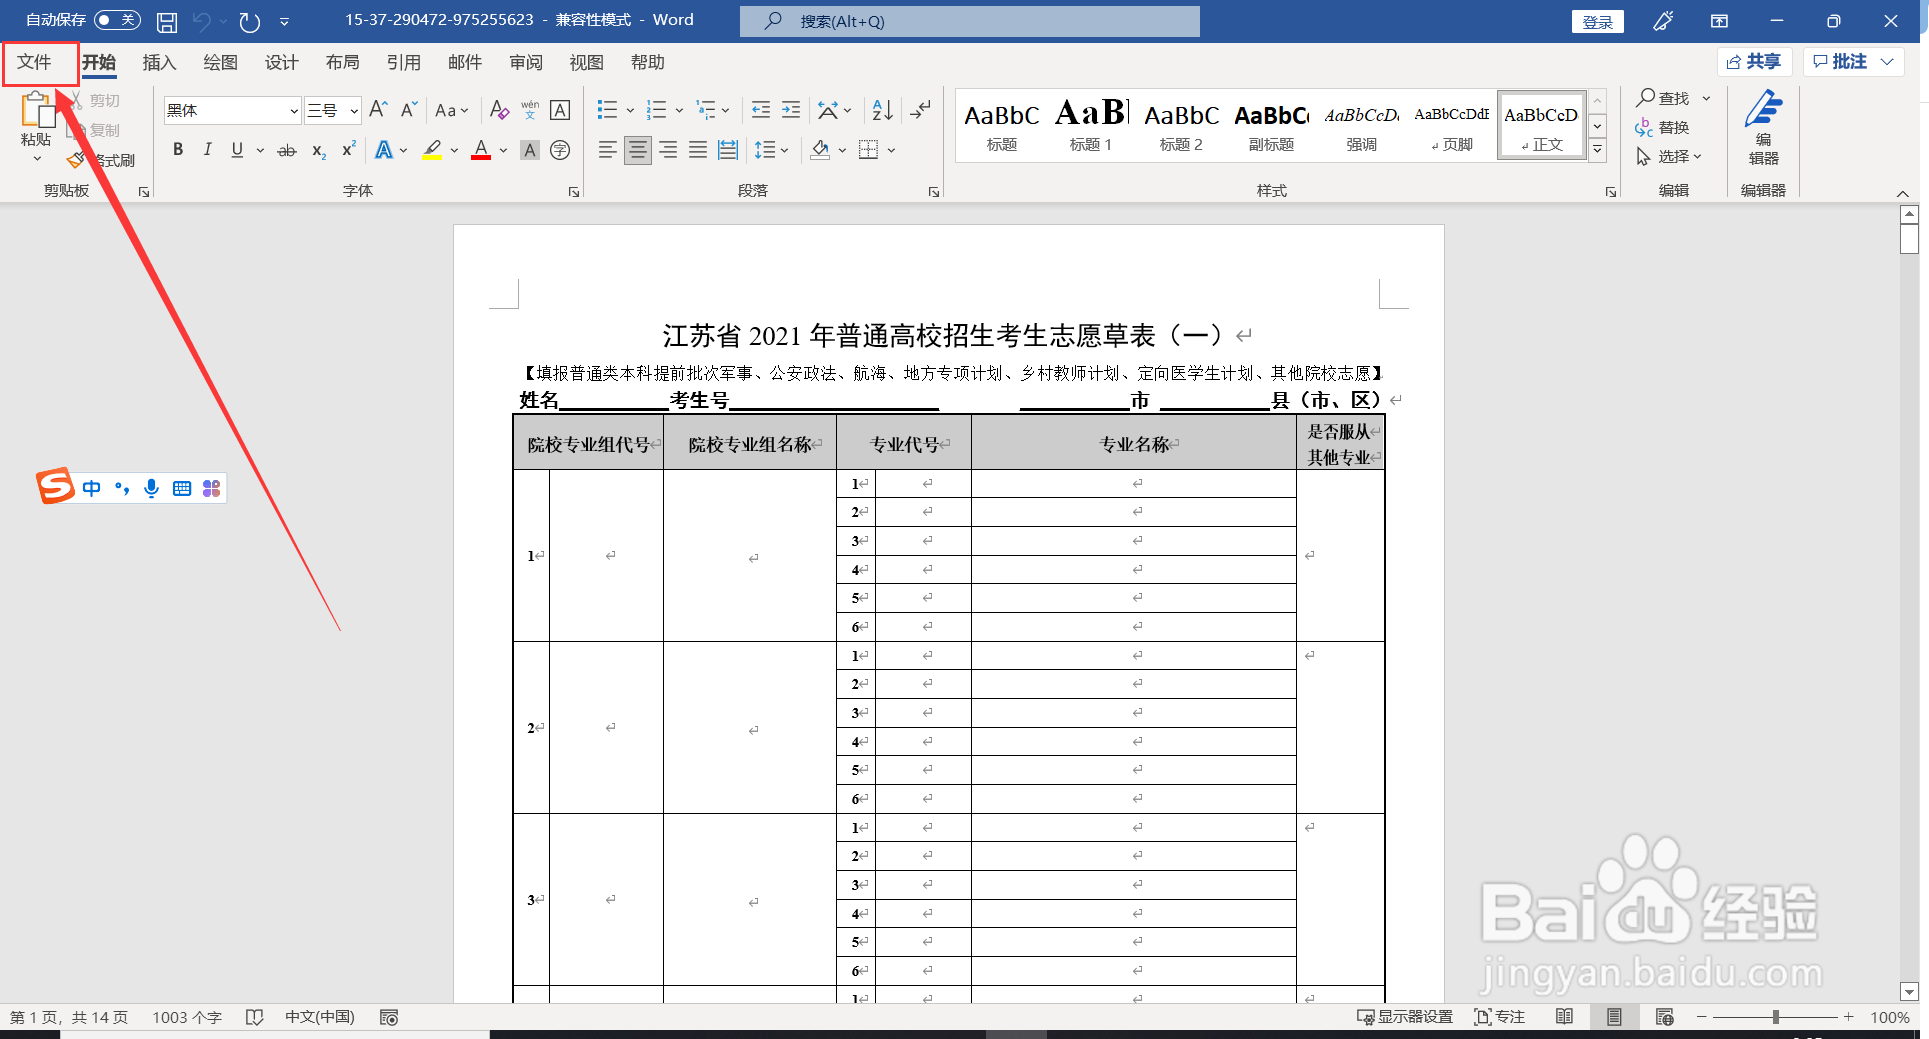Viewport: 1929px width, 1039px height.
Task: Click the zoom slider handle
Action: pos(1775,1017)
